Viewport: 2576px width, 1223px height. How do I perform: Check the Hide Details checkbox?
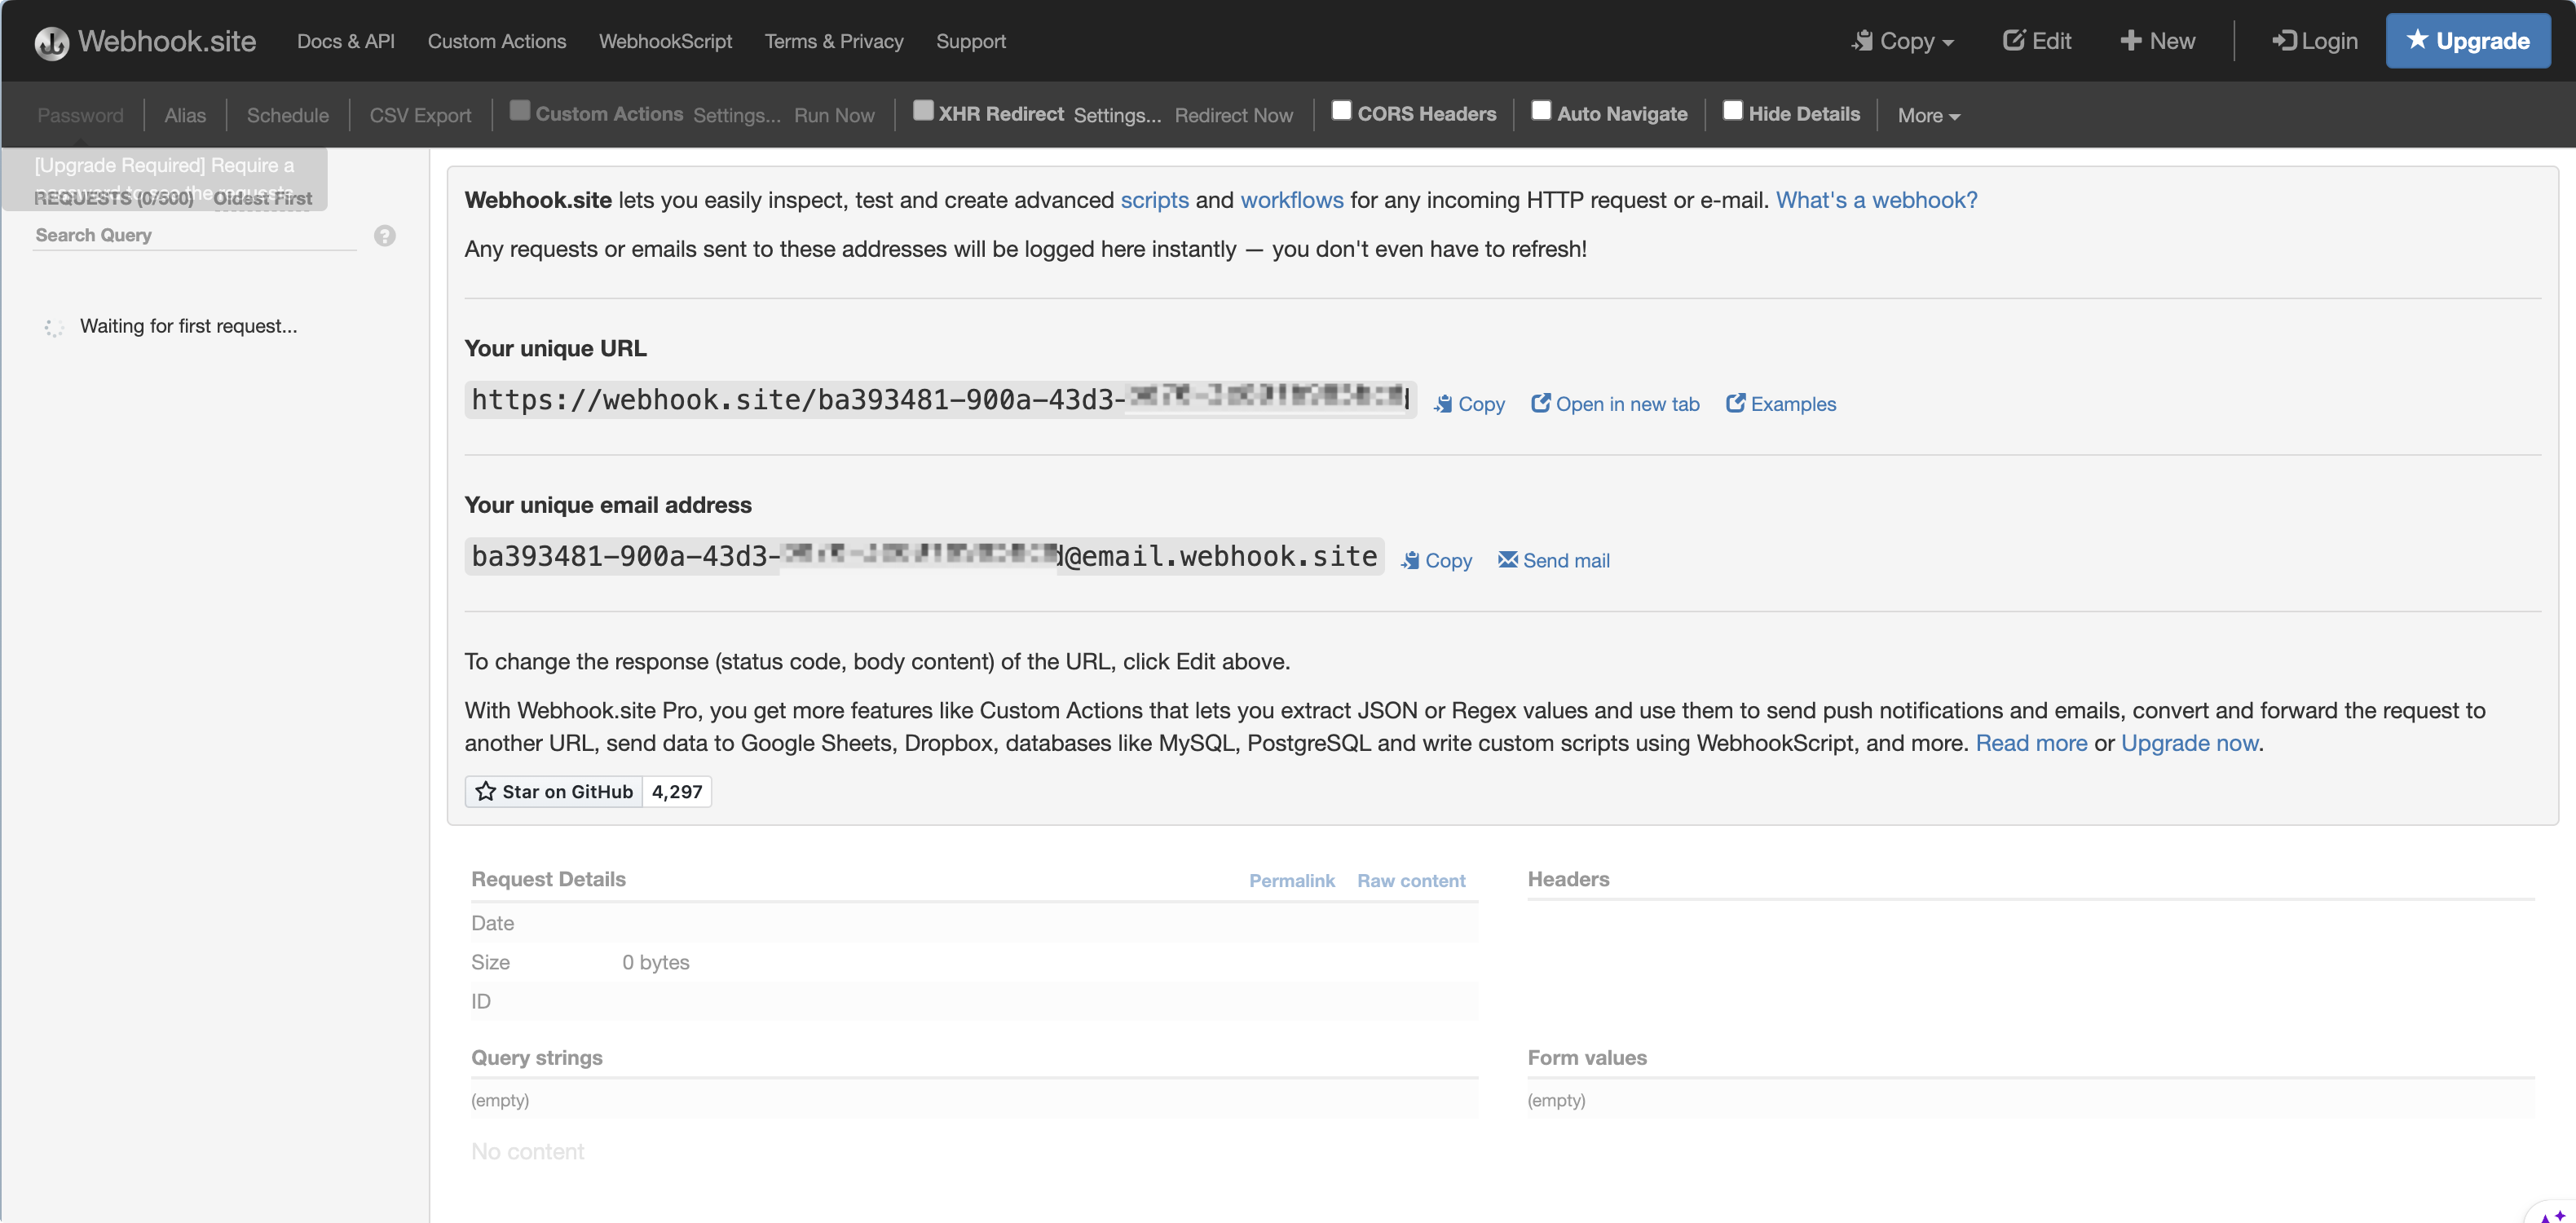point(1733,111)
